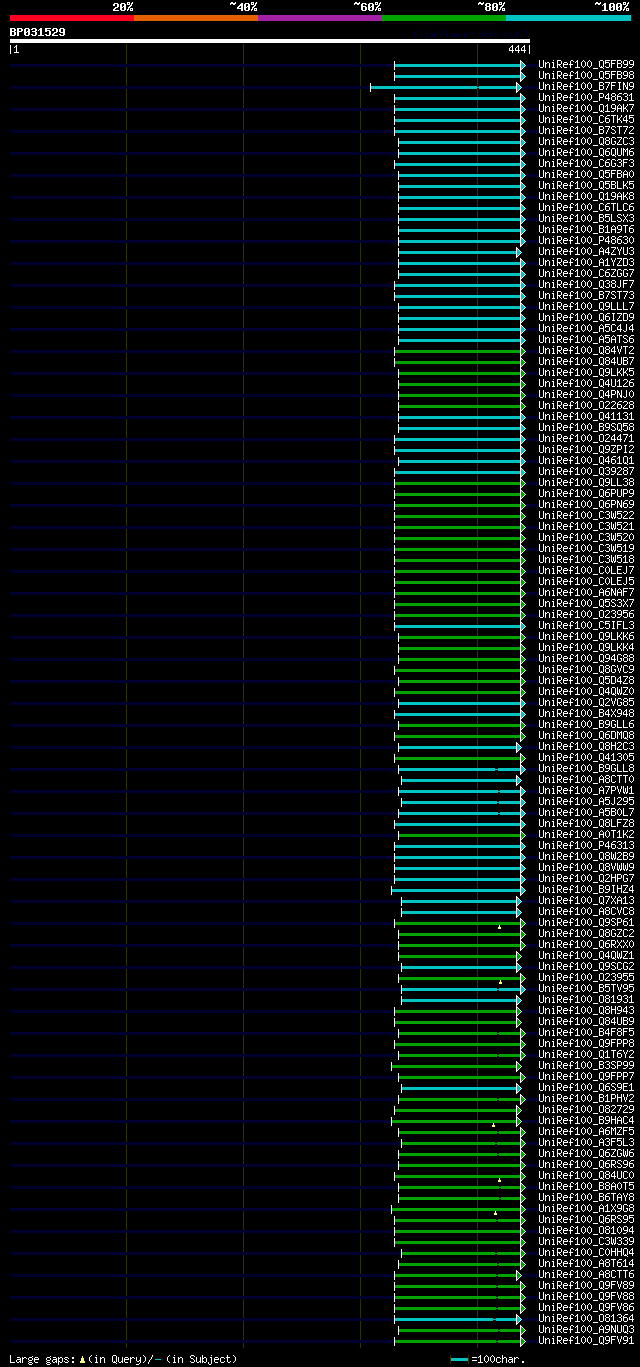Click the orange ~40% legend segment
The image size is (640, 1367).
(x=195, y=17)
